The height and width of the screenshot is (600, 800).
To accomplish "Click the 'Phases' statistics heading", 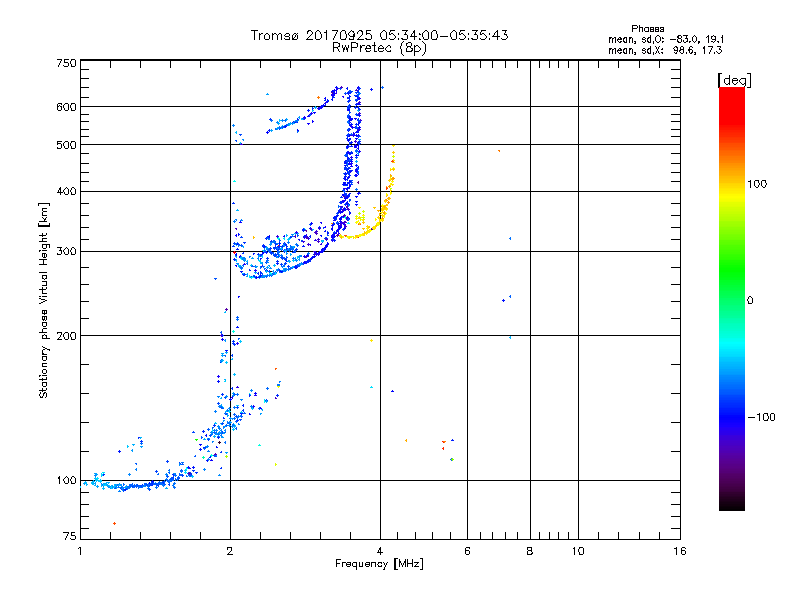I will tap(647, 29).
